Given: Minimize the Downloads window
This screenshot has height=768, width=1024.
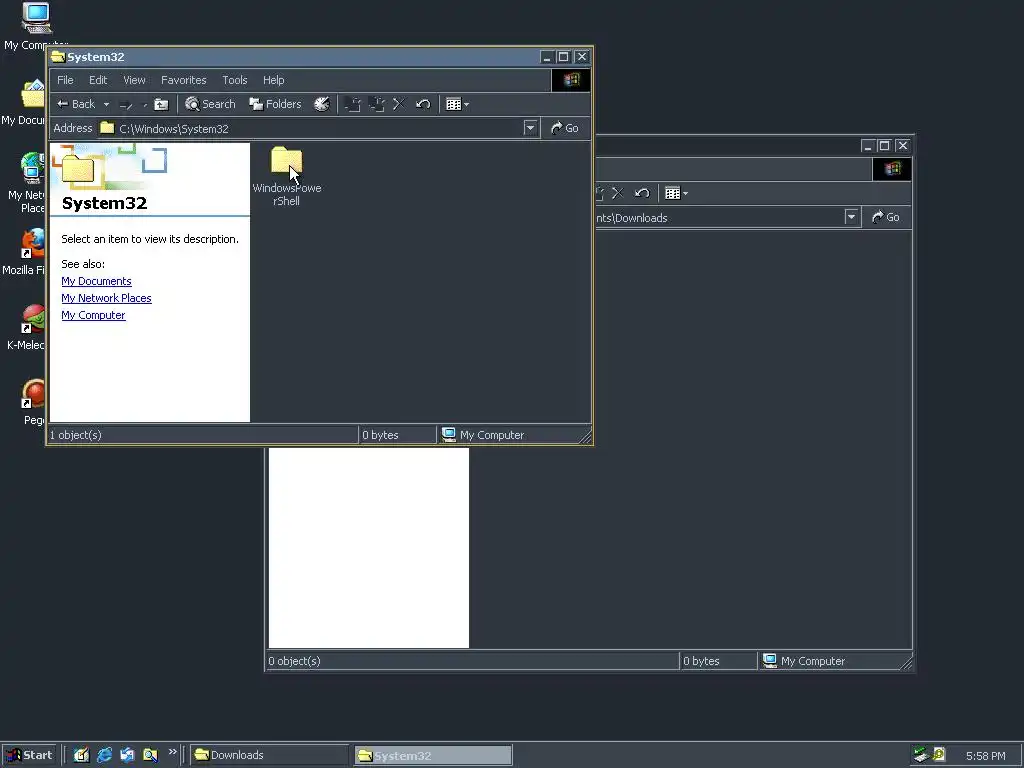Looking at the screenshot, I should (868, 146).
